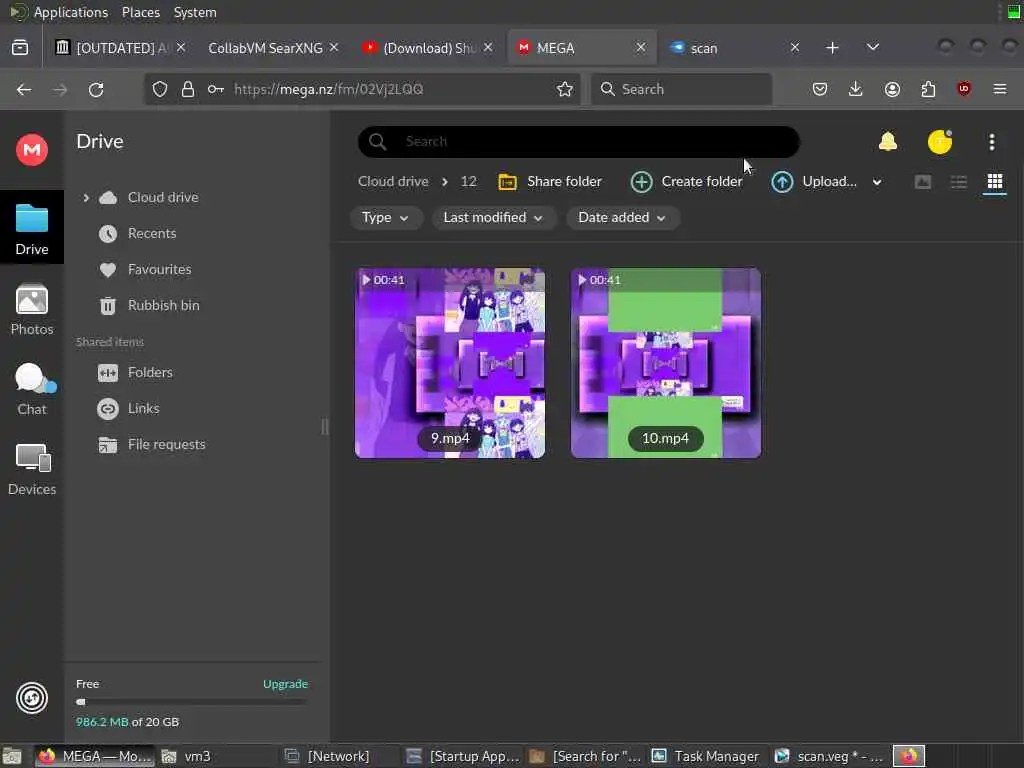Click the MEGA logo icon
The width and height of the screenshot is (1024, 768).
point(31,150)
